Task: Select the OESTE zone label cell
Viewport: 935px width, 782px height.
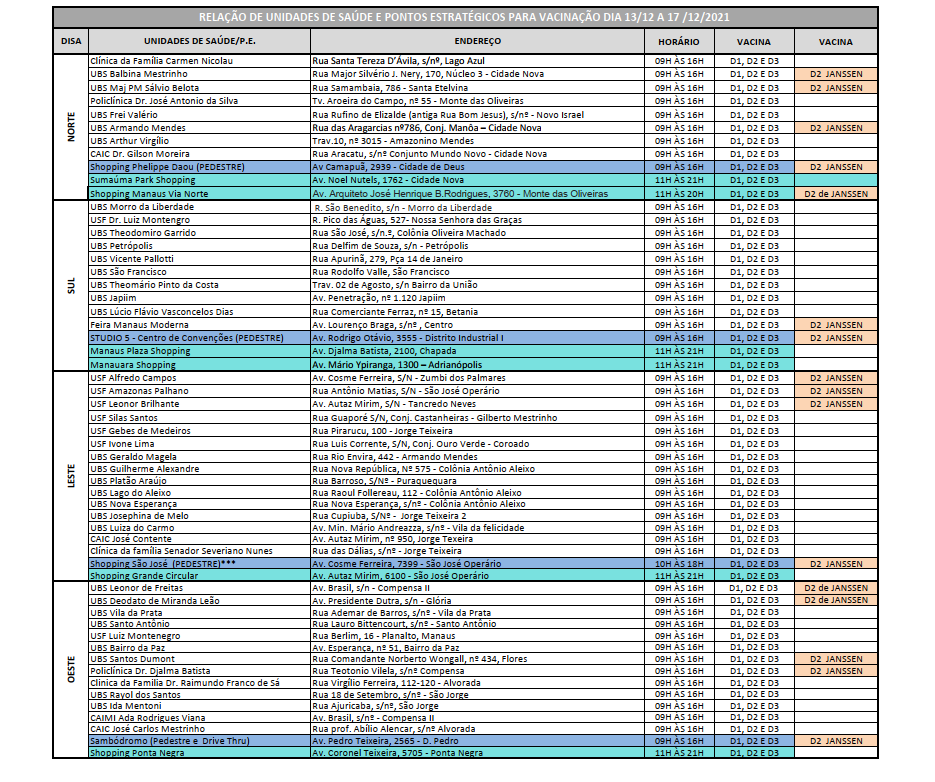Action: 71,669
